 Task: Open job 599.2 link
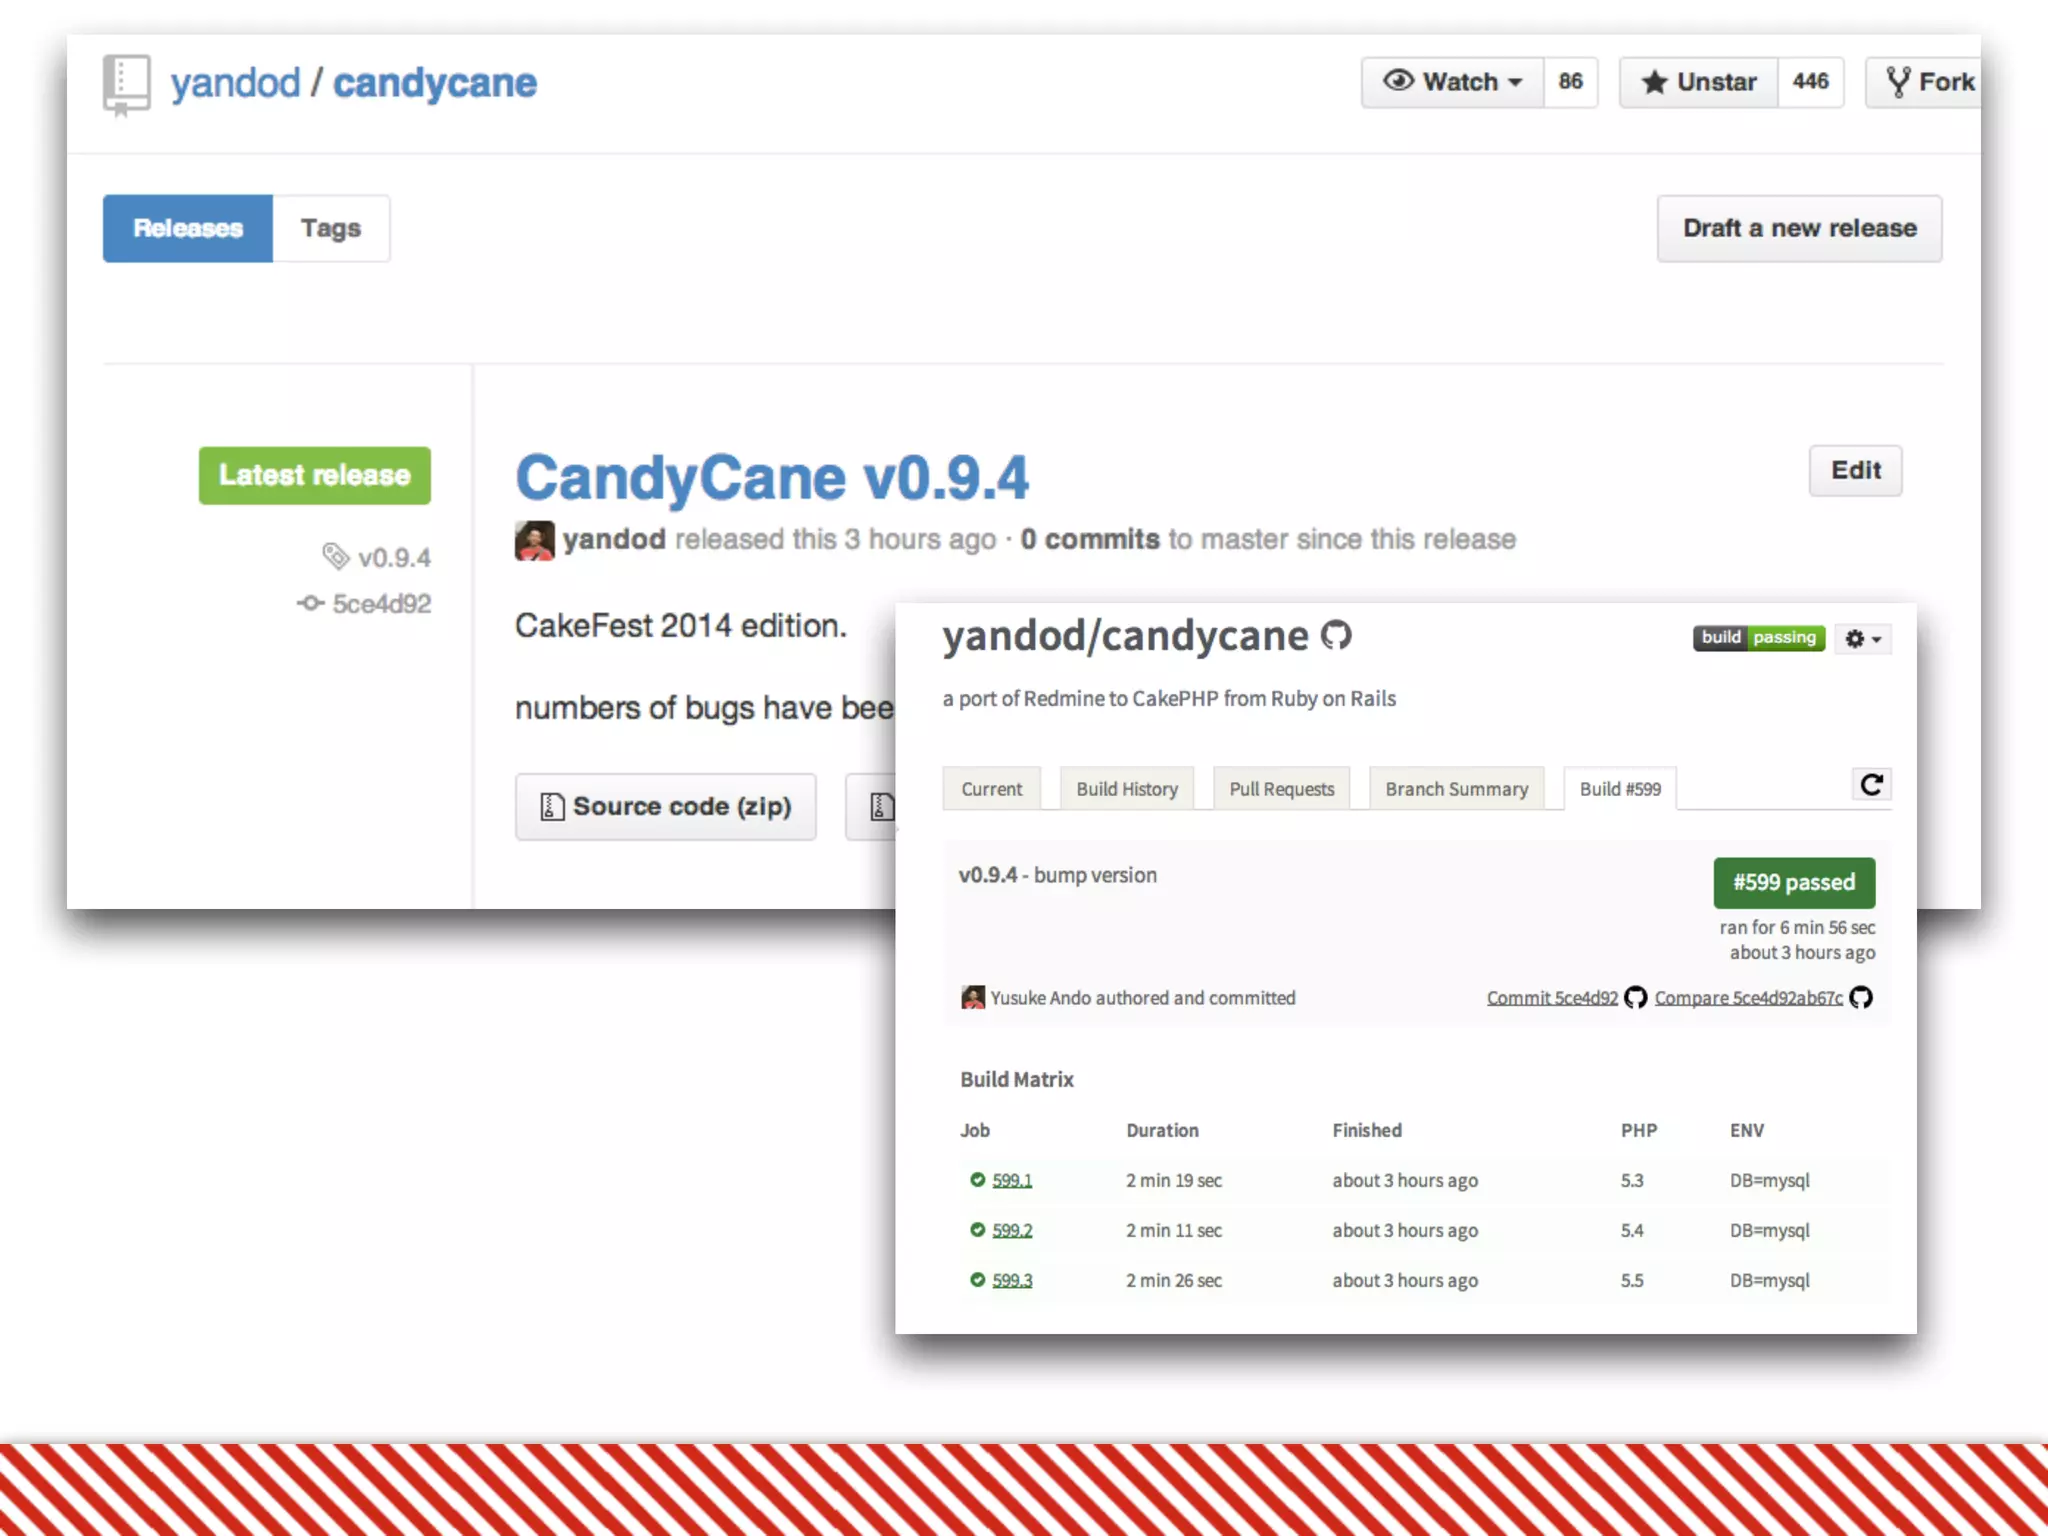point(1011,1230)
